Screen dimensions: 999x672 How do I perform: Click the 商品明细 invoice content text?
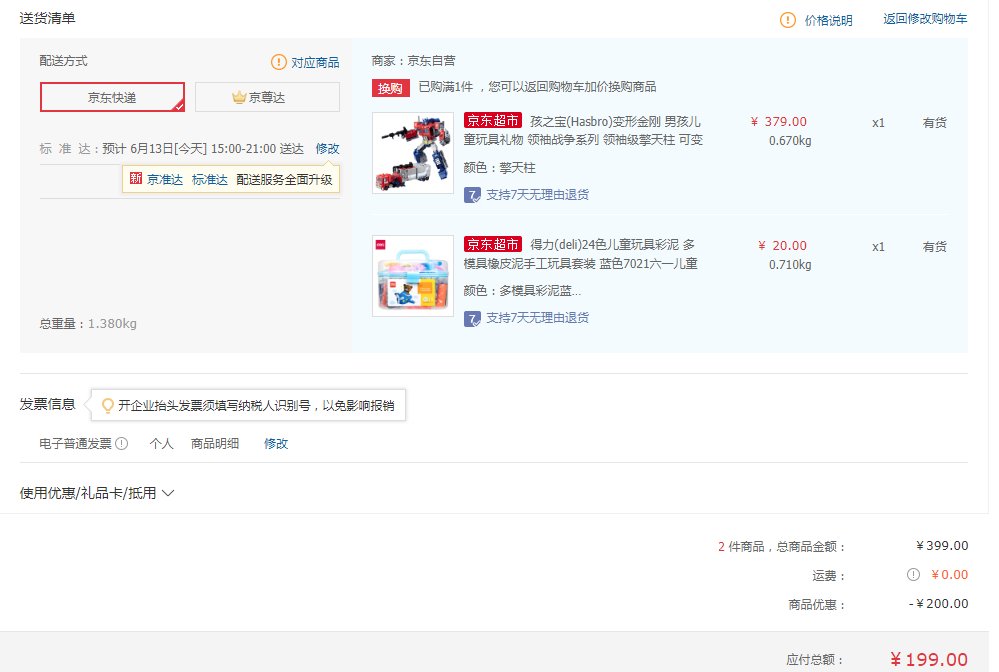pyautogui.click(x=215, y=443)
